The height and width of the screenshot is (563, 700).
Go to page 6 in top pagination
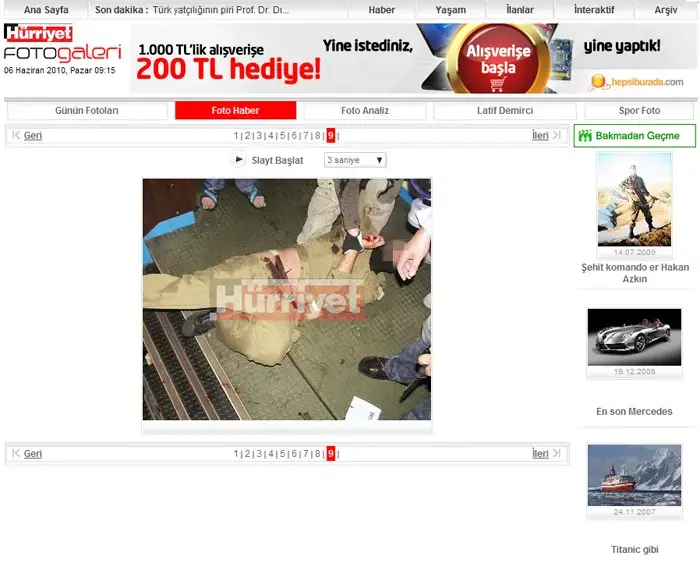click(x=294, y=136)
